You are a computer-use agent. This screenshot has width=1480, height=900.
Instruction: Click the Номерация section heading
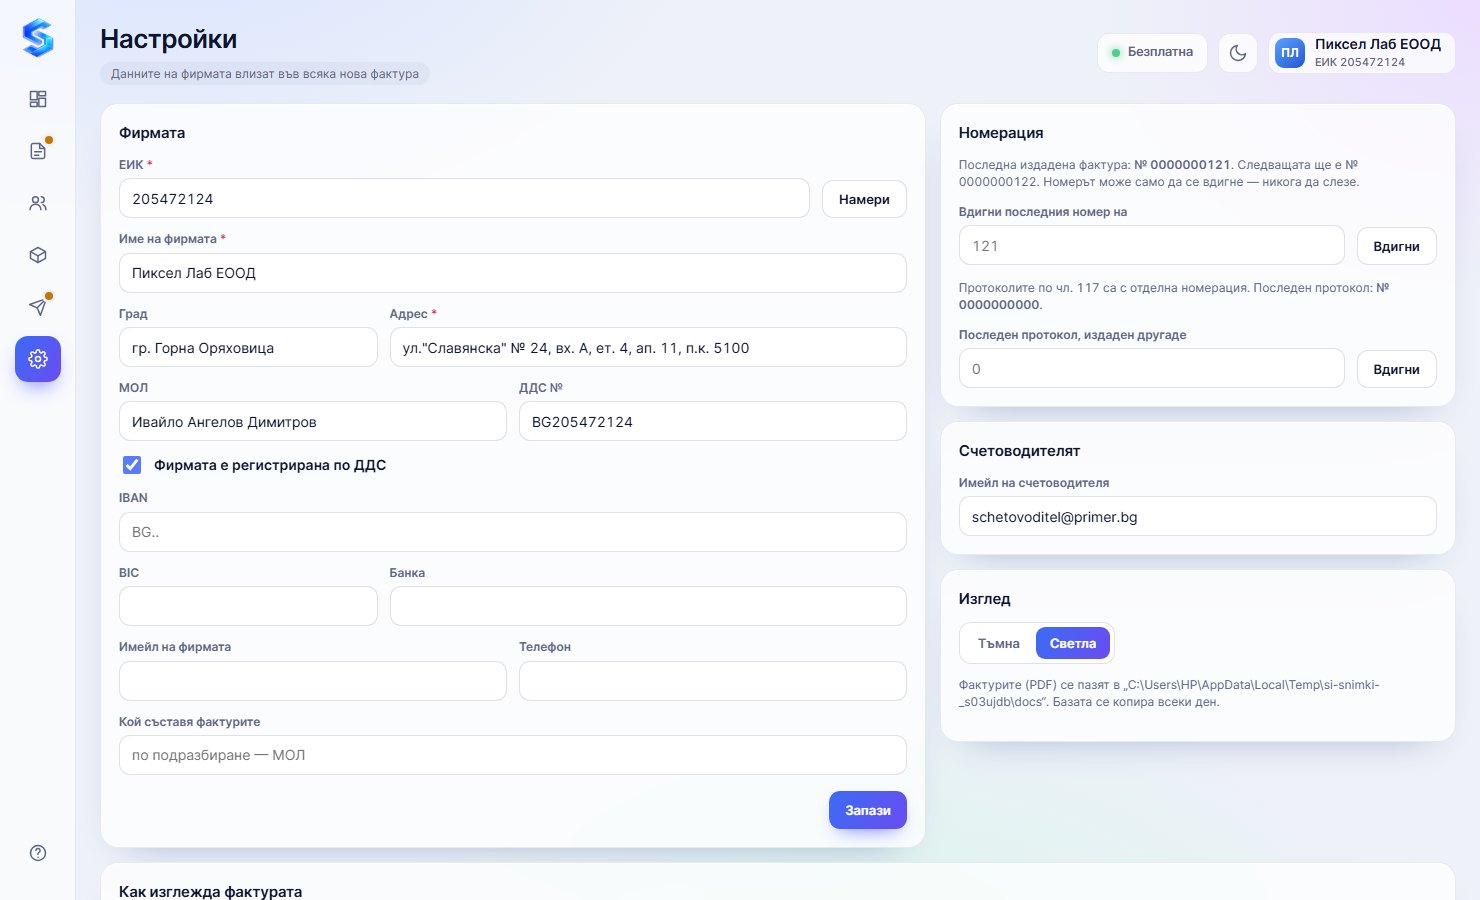tap(1001, 133)
